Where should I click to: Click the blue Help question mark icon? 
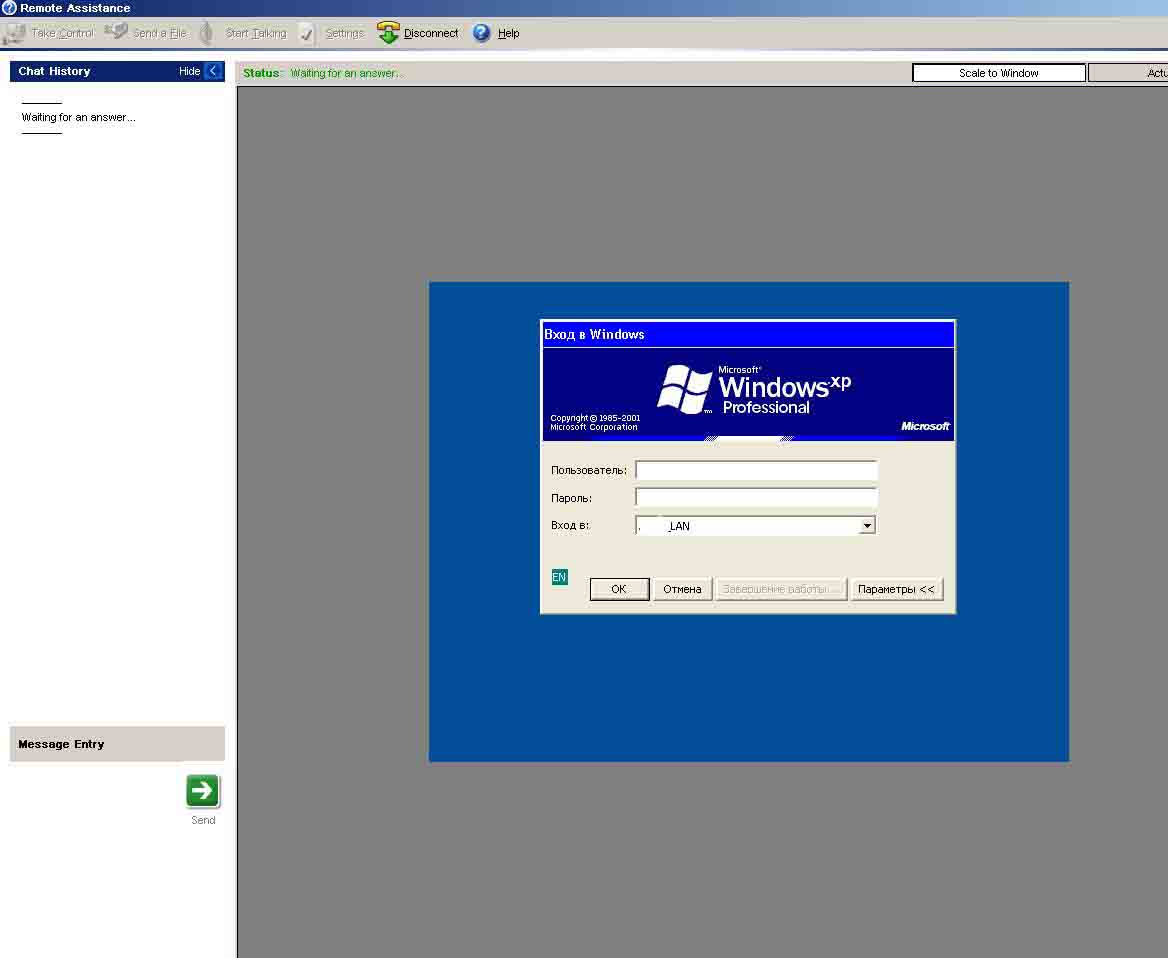tap(482, 33)
